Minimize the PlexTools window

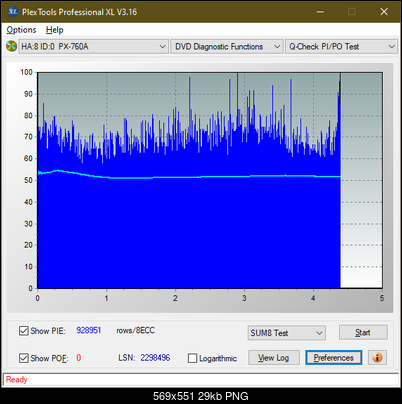320,12
